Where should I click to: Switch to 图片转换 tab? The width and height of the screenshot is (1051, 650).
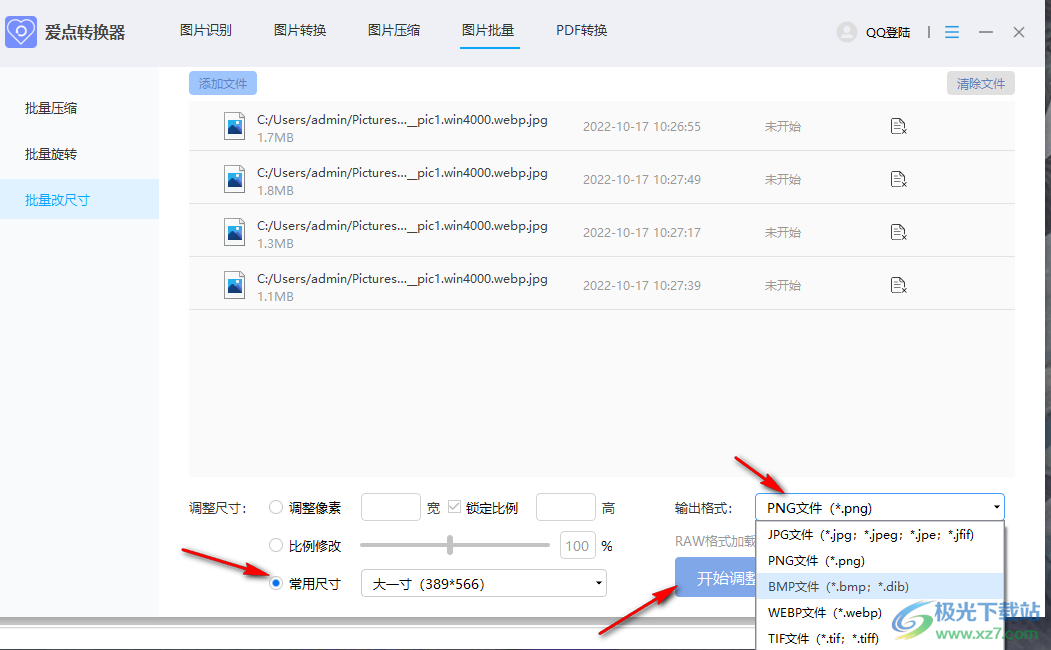point(300,30)
